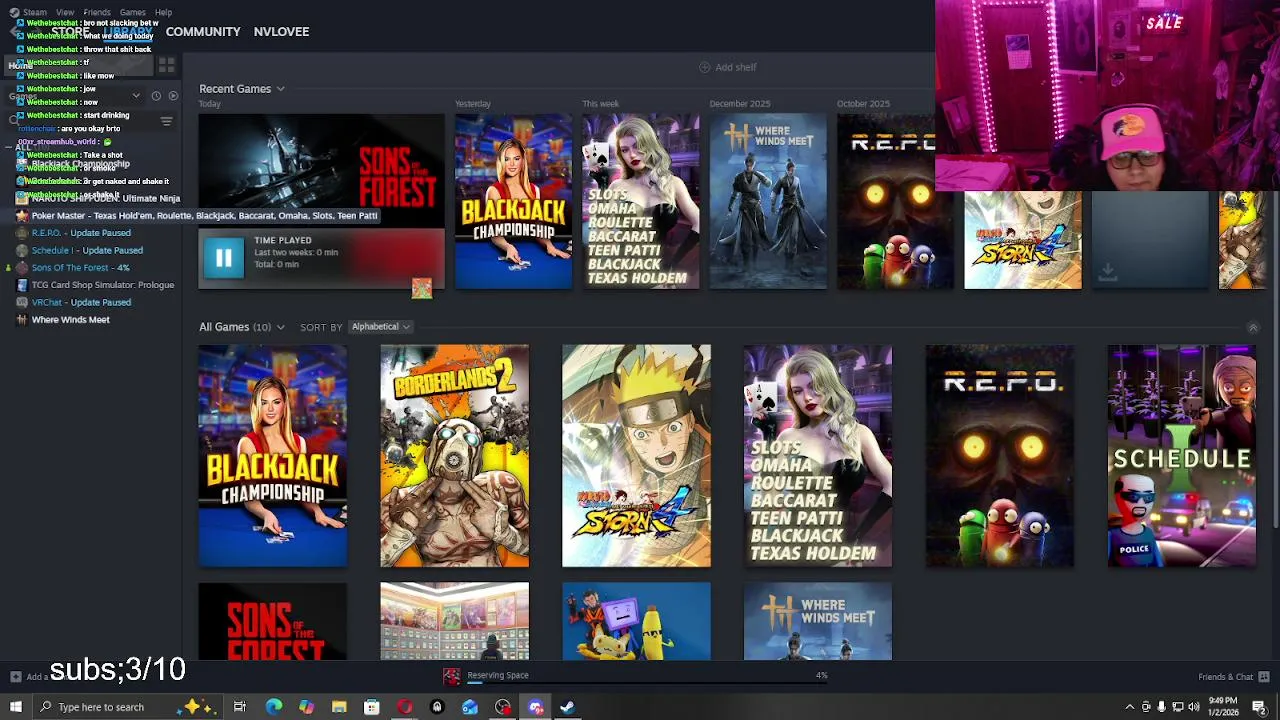
Task: Show ready-to-play games icon
Action: [173, 96]
